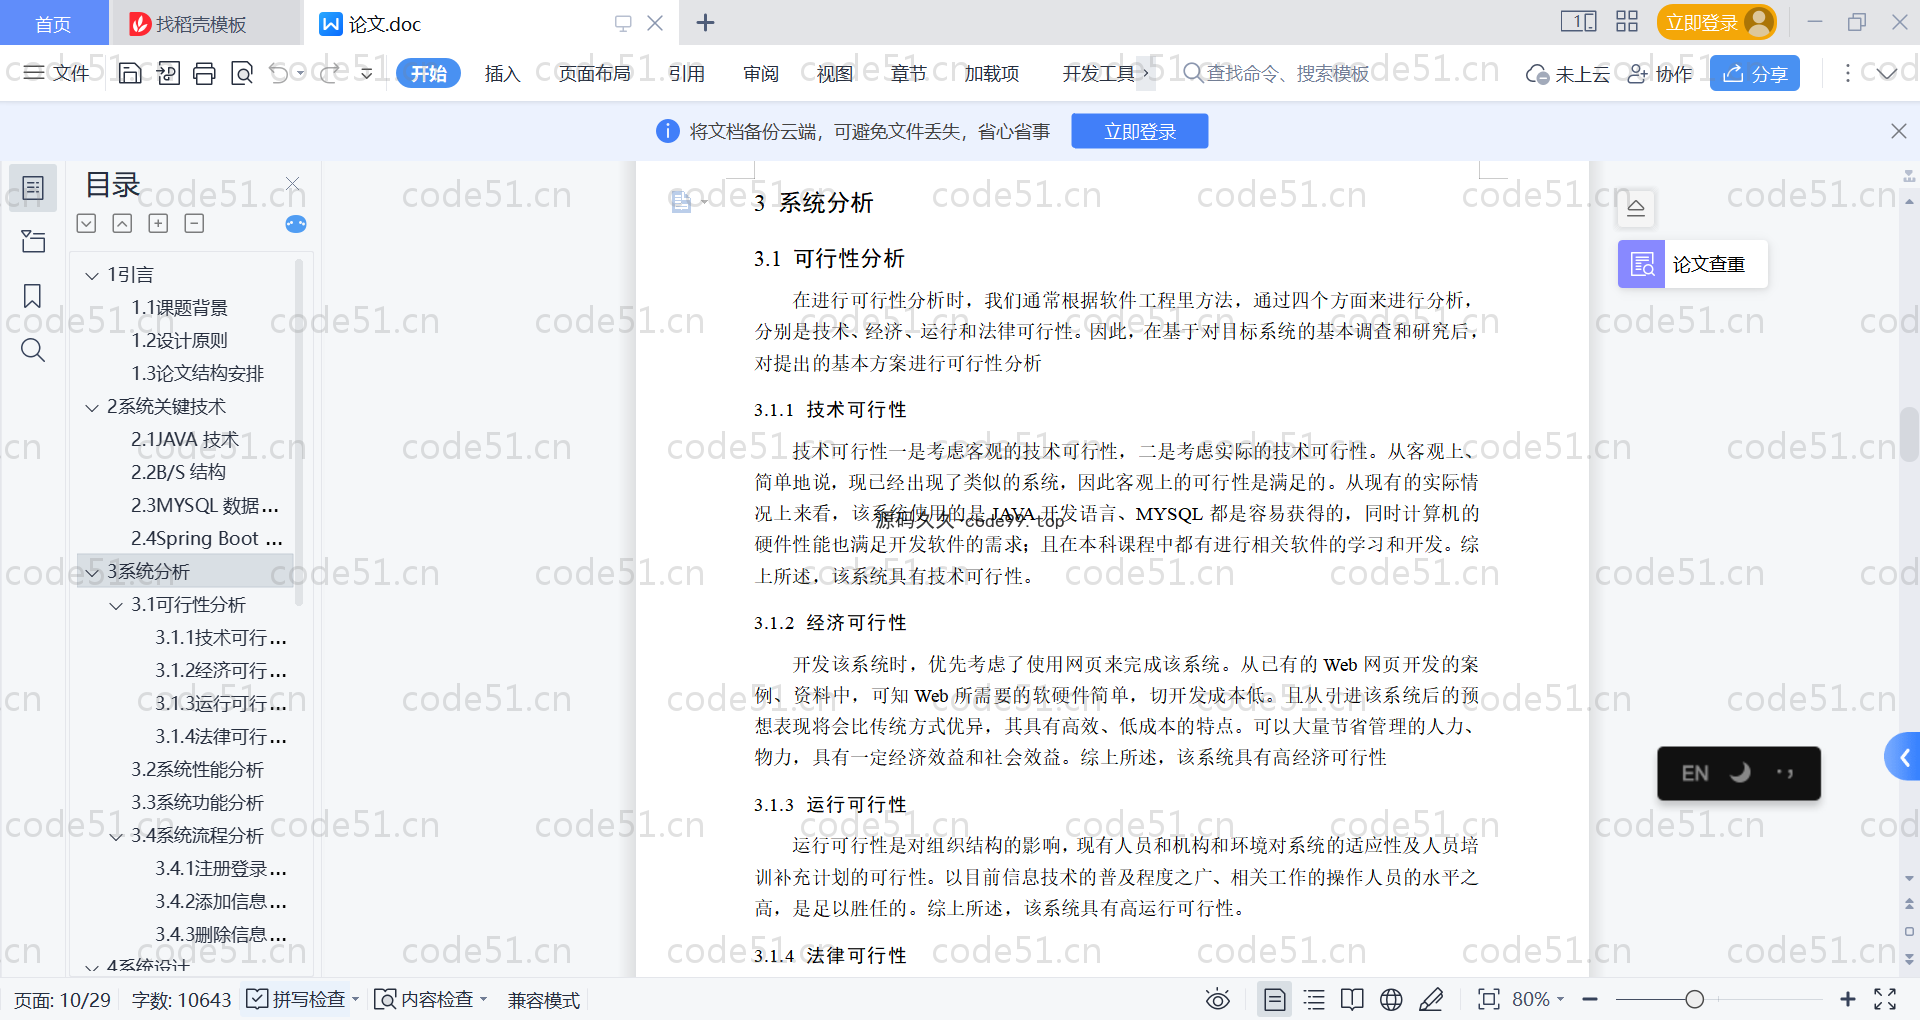
Task: Collapse the 3.1可行性分析 outline node
Action: [116, 605]
